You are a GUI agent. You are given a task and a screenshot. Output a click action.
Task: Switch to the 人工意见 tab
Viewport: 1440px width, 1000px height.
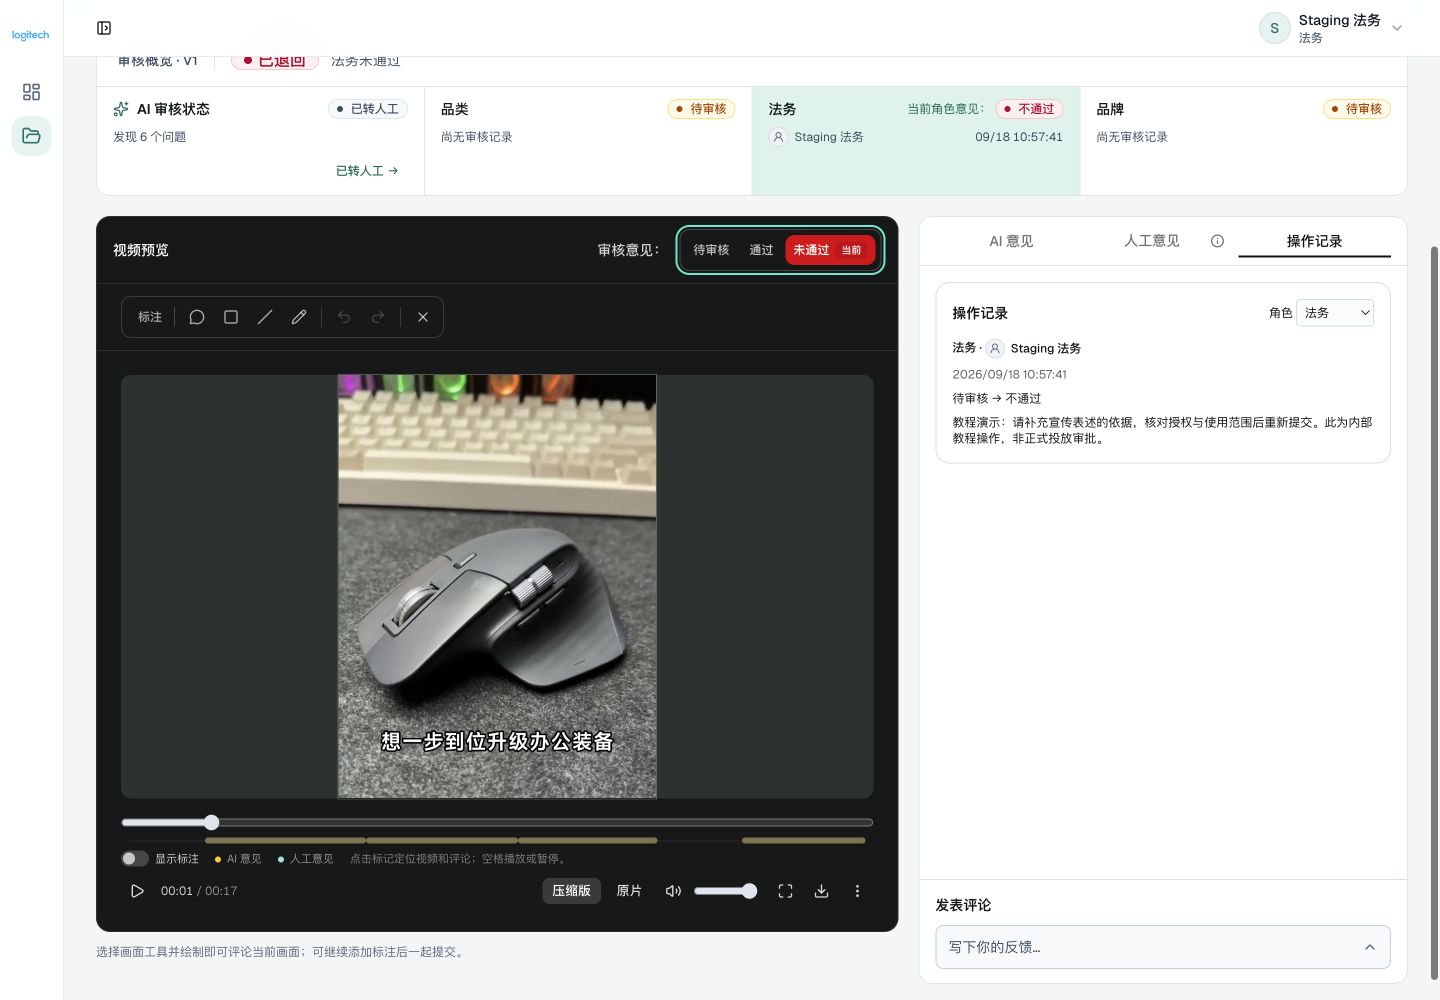click(1152, 241)
